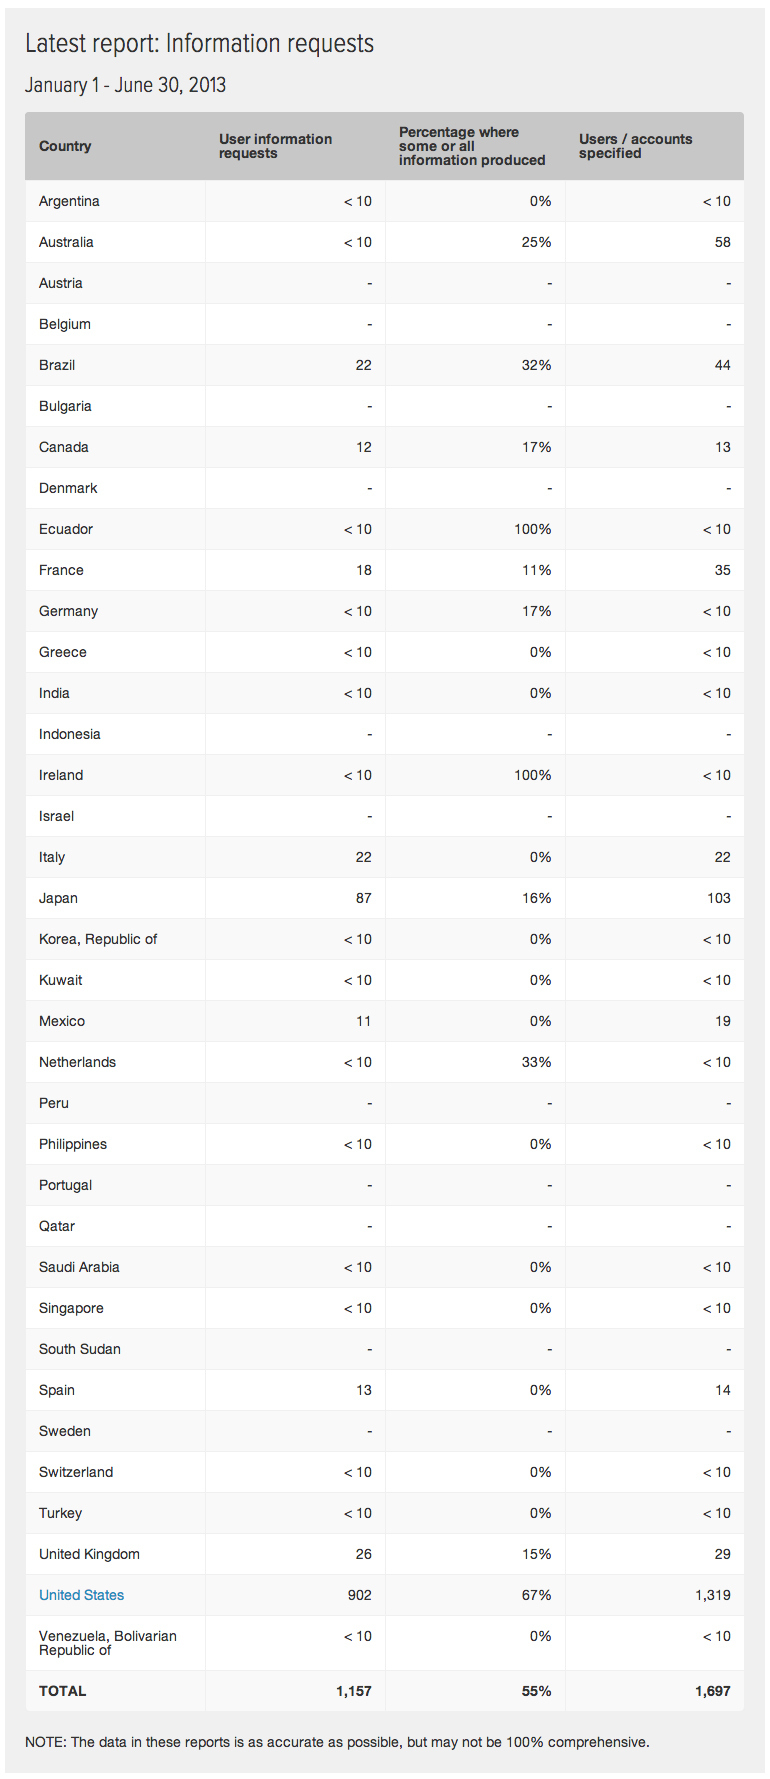
Task: Click the NOTE text about data accuracy
Action: 337,1742
